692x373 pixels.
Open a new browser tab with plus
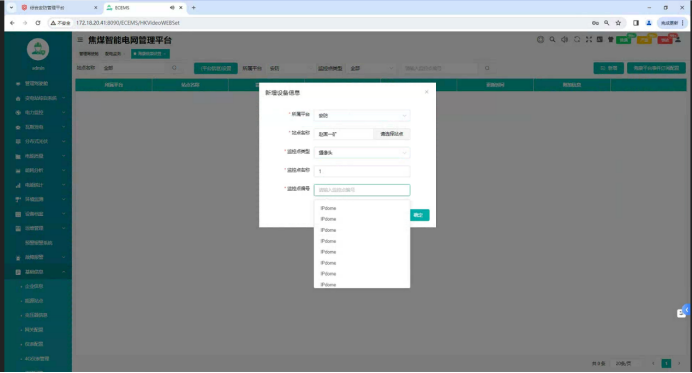[x=193, y=8]
